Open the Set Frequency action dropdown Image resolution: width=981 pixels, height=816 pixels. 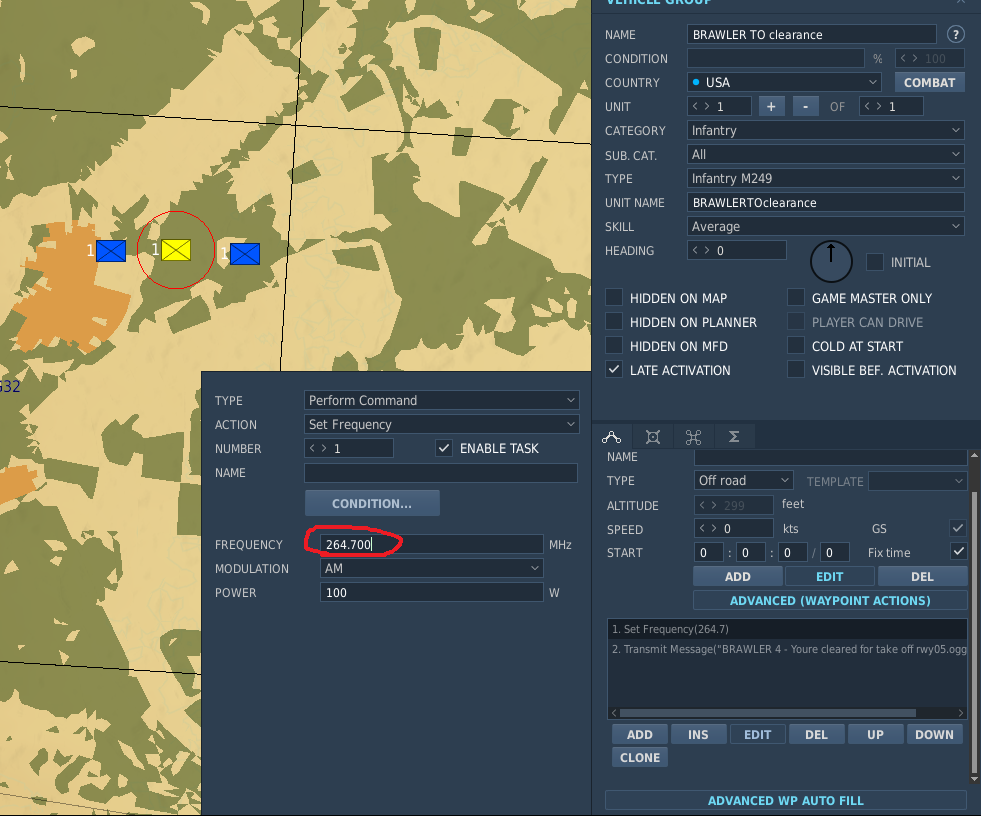(441, 424)
